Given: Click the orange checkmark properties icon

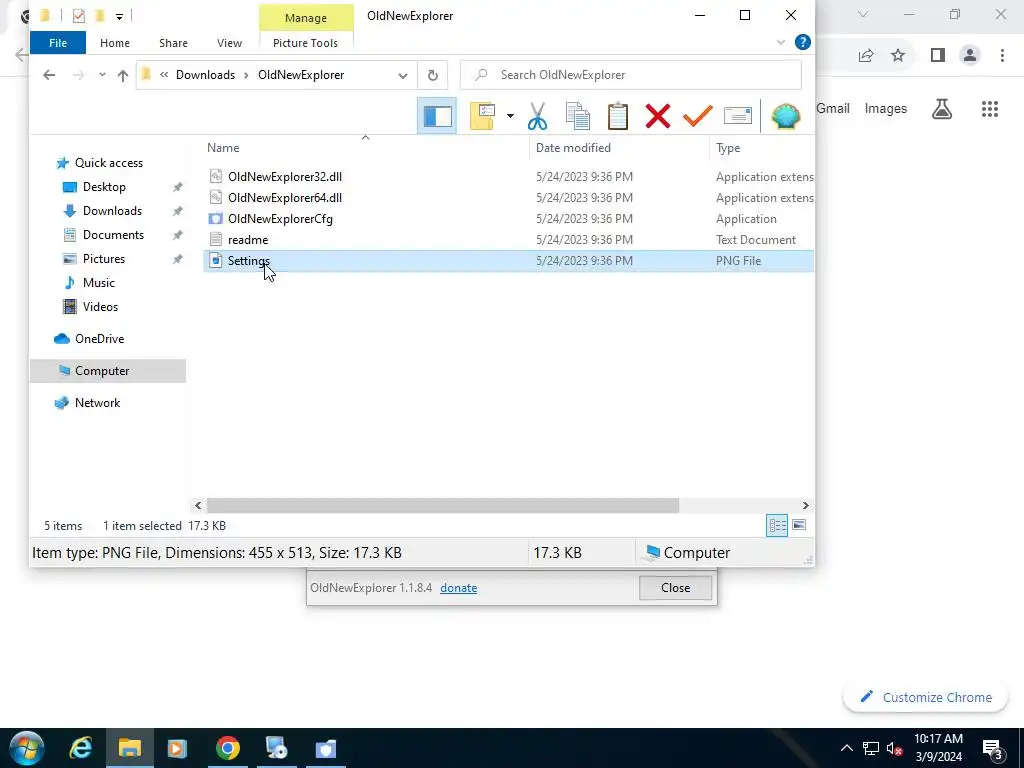Looking at the screenshot, I should [697, 116].
